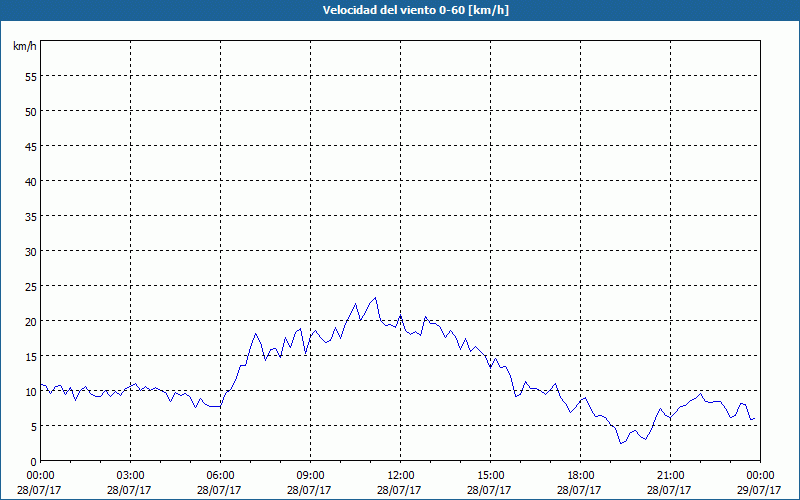800x500 pixels.
Task: Click the y-axis value 10
Action: [31, 392]
